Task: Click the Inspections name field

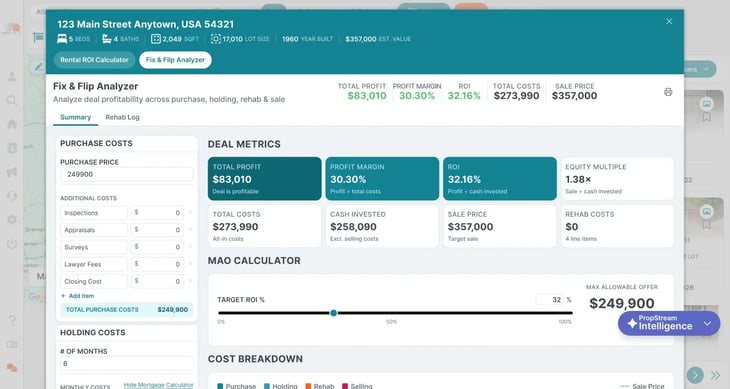Action: tap(94, 213)
